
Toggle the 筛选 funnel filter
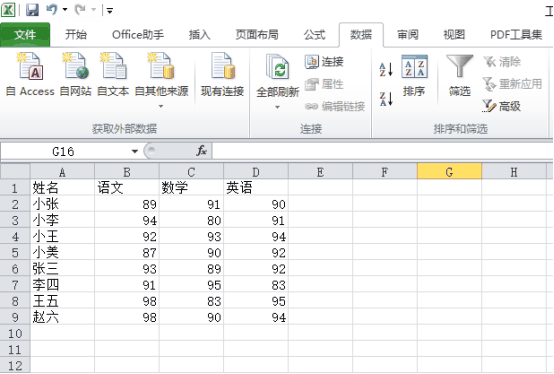click(x=459, y=76)
